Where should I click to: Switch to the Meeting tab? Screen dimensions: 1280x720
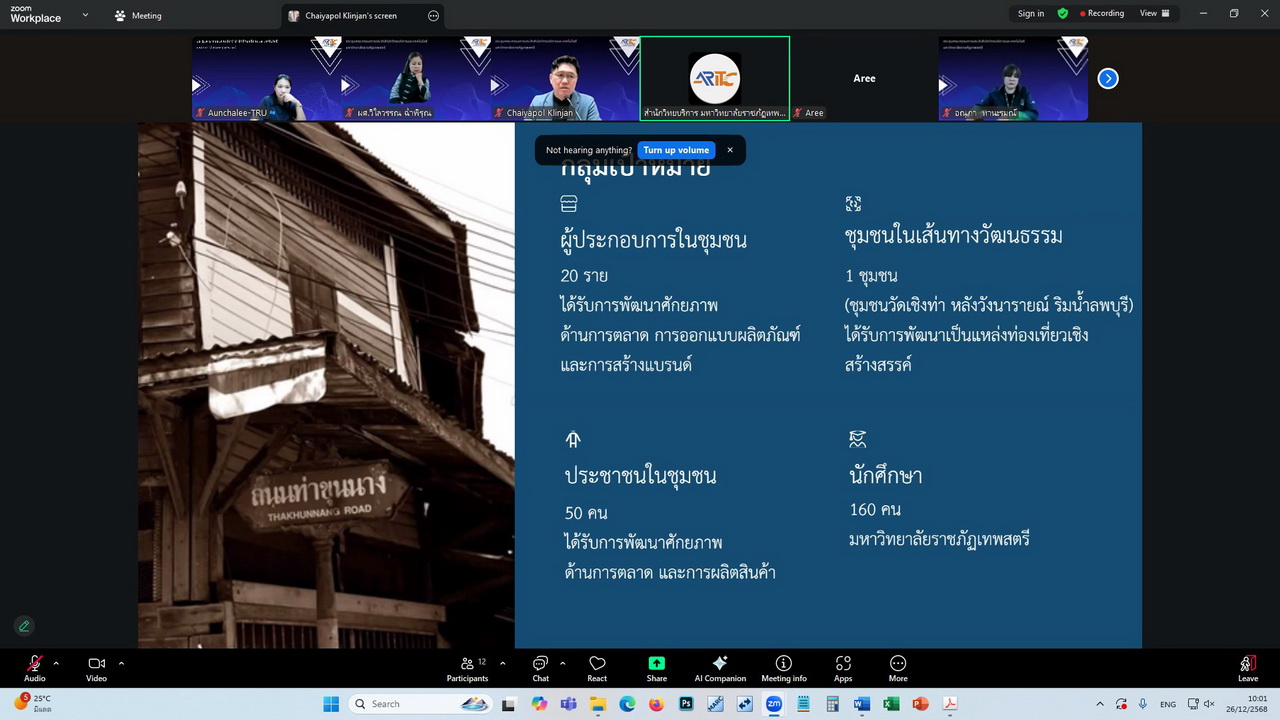coord(138,16)
